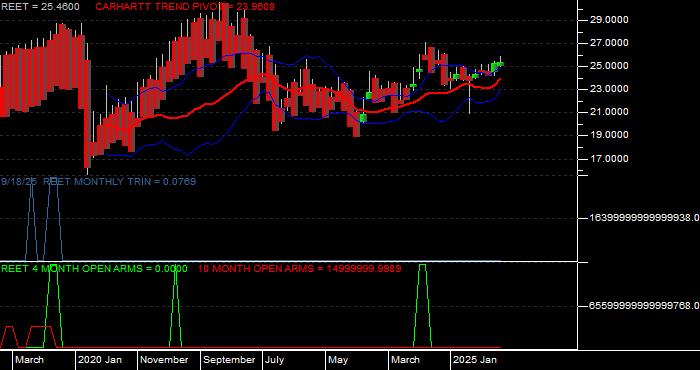Click the March label before 2025 Jan
The height and width of the screenshot is (370, 700).
click(406, 360)
